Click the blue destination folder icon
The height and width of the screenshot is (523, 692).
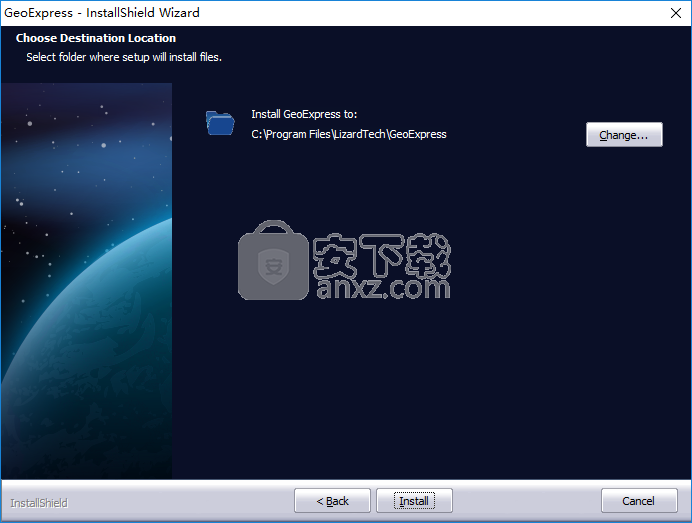[220, 123]
